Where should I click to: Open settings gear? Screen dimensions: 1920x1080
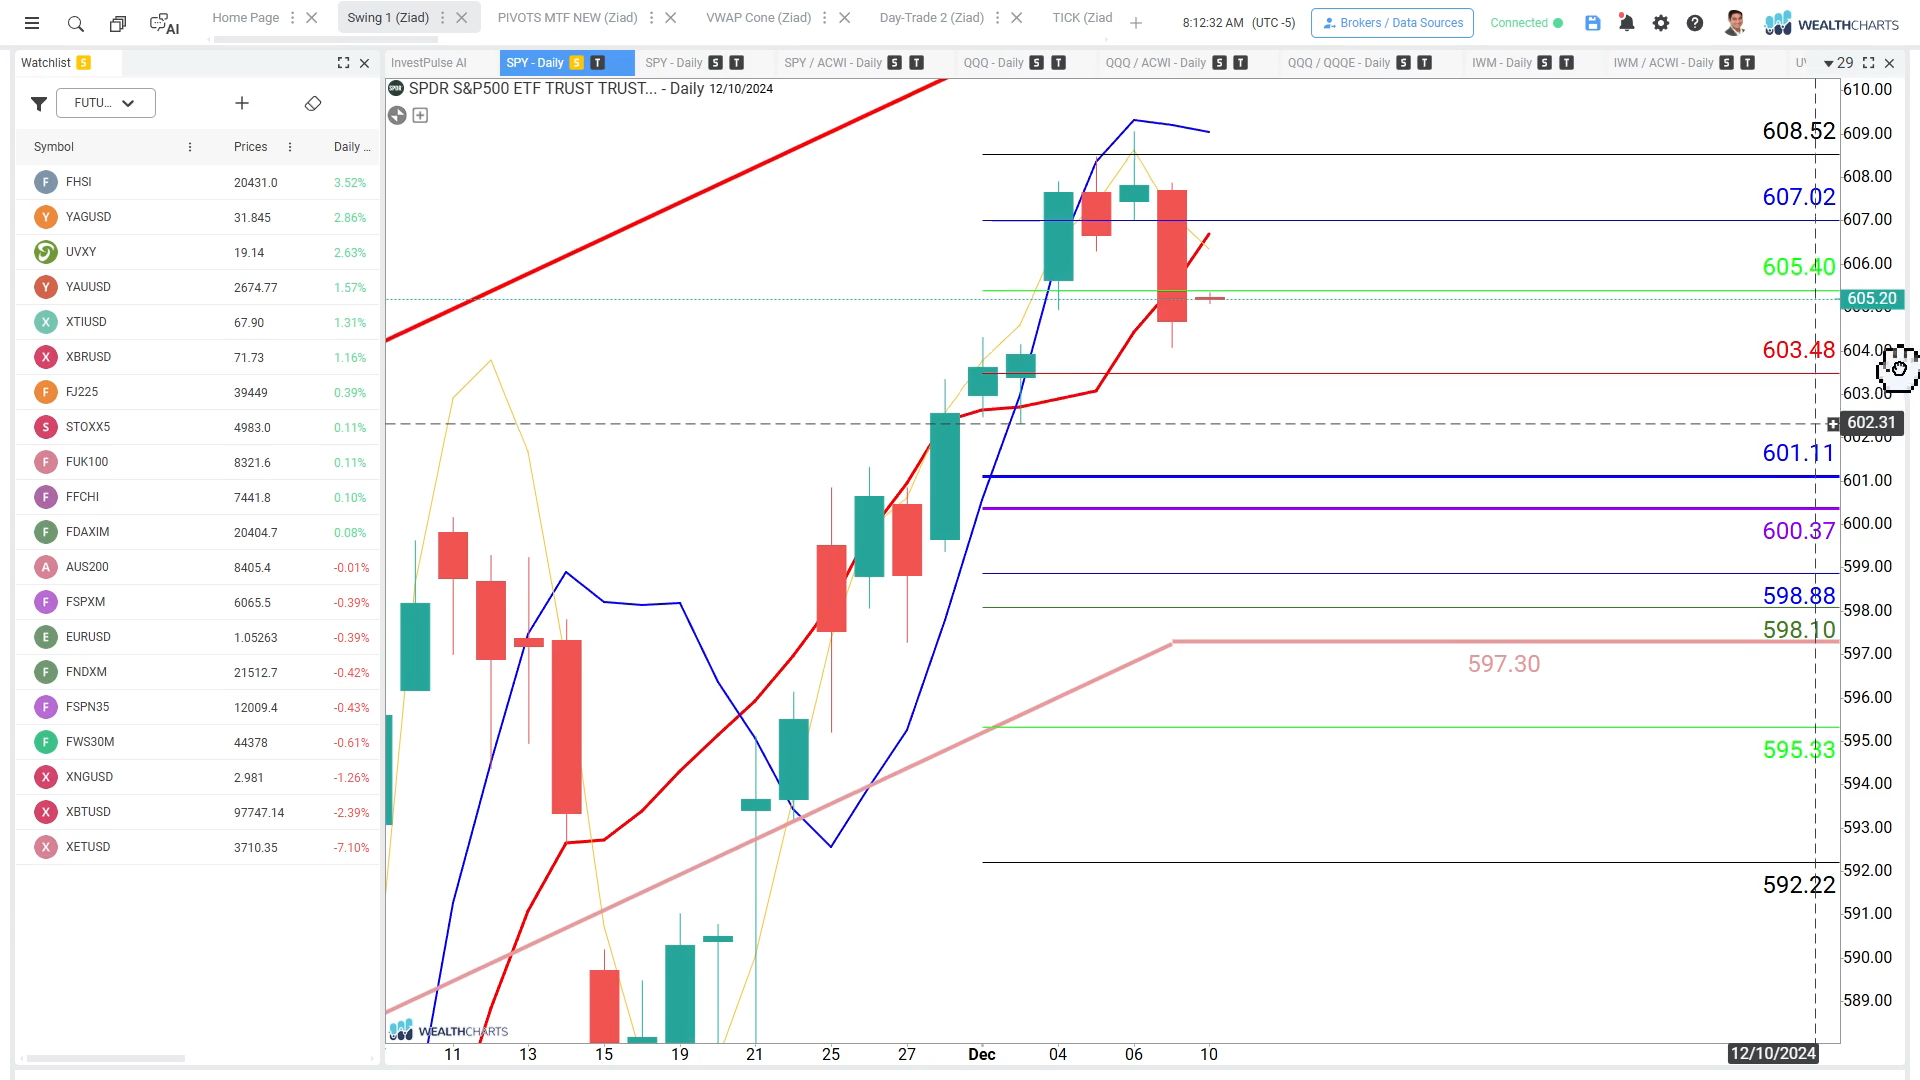click(x=1661, y=23)
